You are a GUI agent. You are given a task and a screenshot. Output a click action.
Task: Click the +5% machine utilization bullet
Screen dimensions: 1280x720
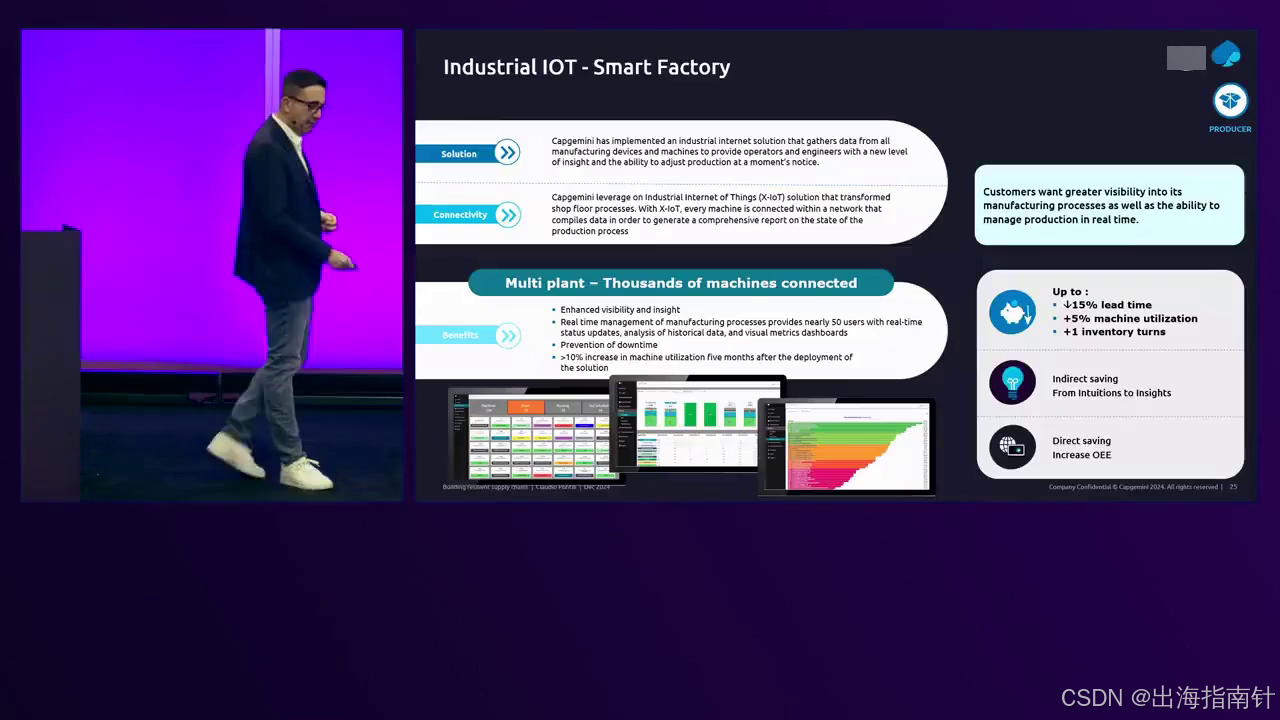coord(1130,318)
